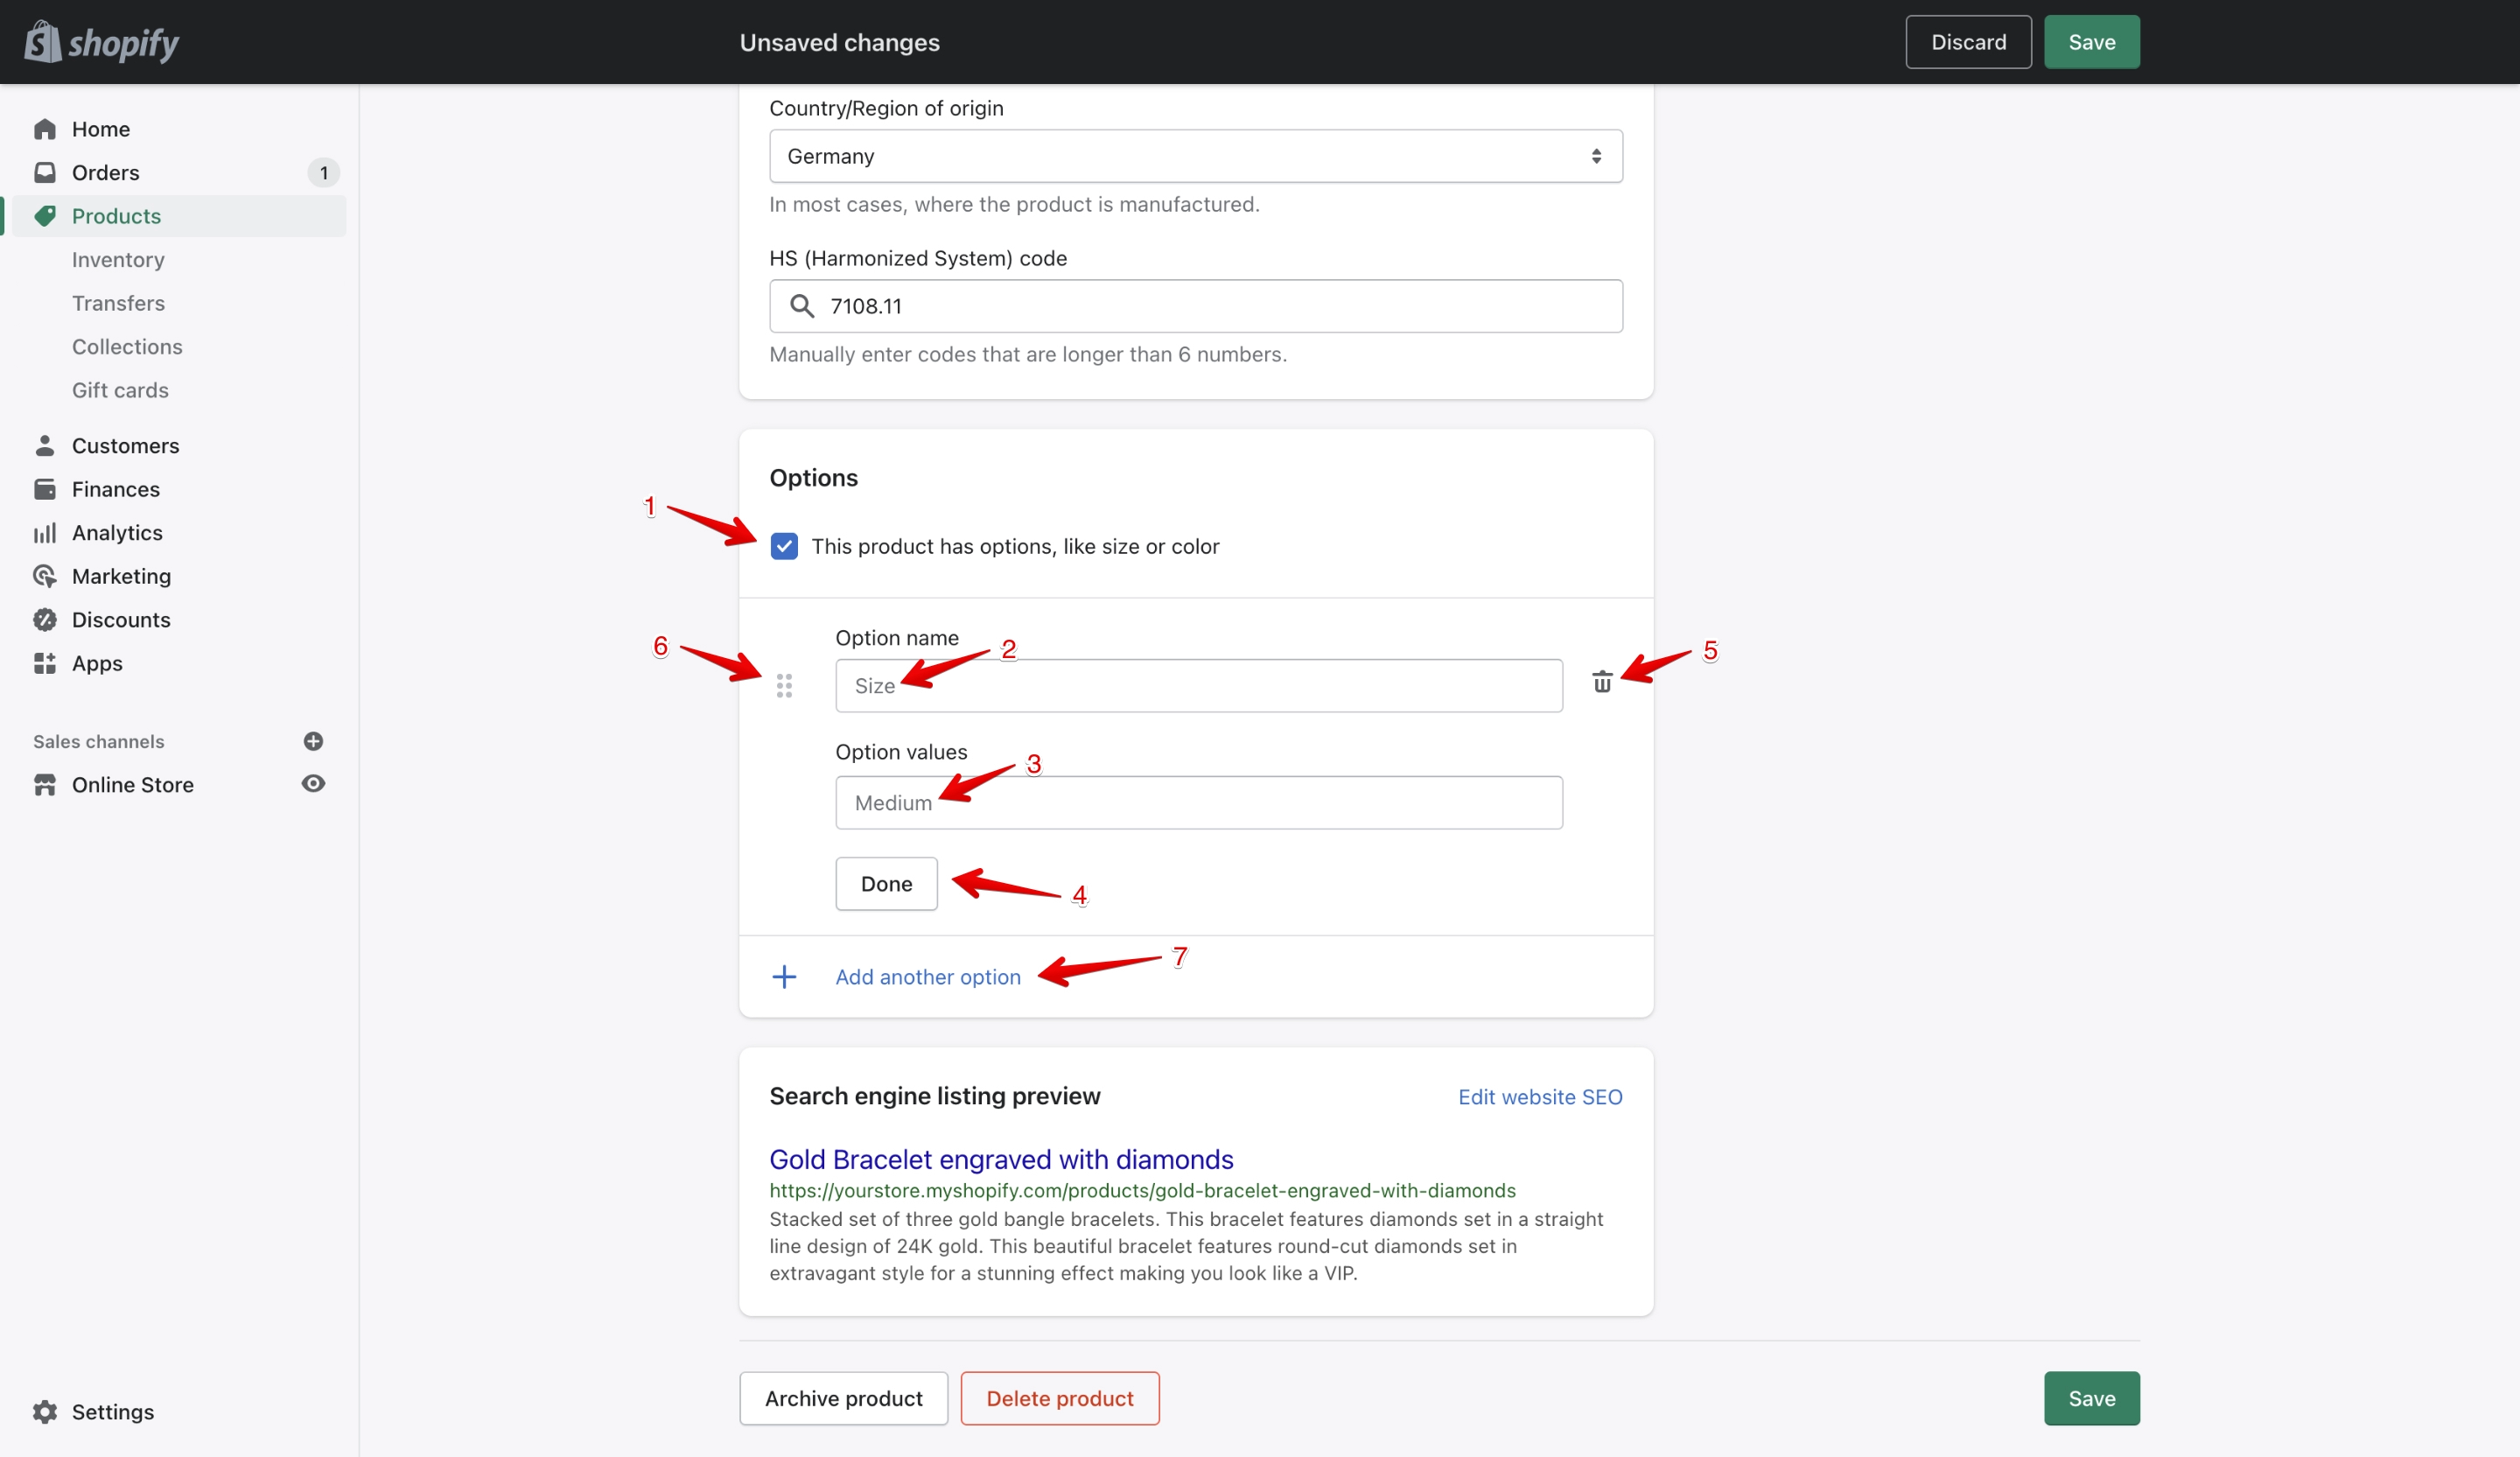Click the Products tag icon
Viewport: 2520px width, 1457px height.
coord(45,216)
